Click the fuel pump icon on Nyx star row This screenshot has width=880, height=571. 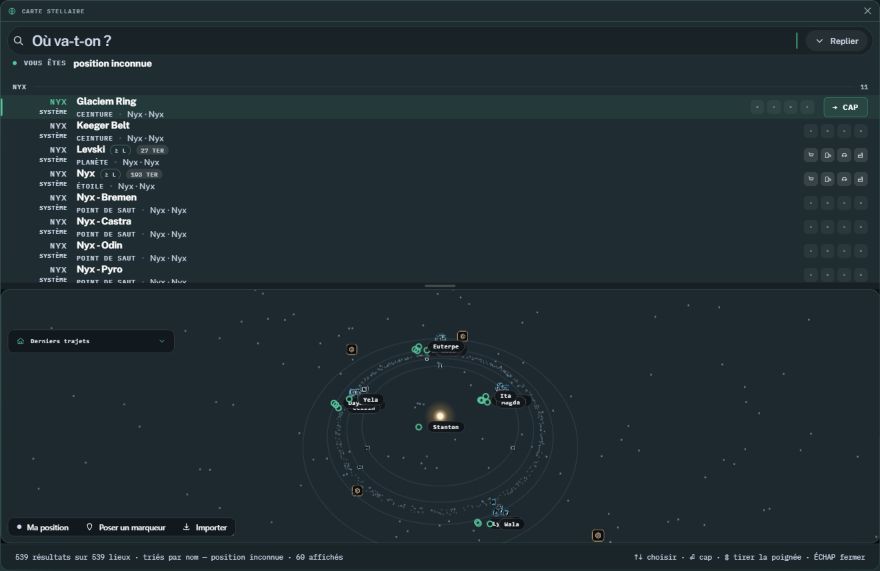[x=828, y=179]
